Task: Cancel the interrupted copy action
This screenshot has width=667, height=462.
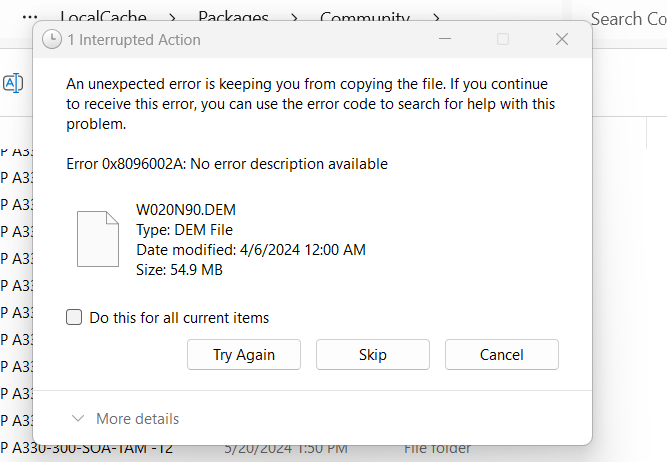Action: pyautogui.click(x=501, y=355)
